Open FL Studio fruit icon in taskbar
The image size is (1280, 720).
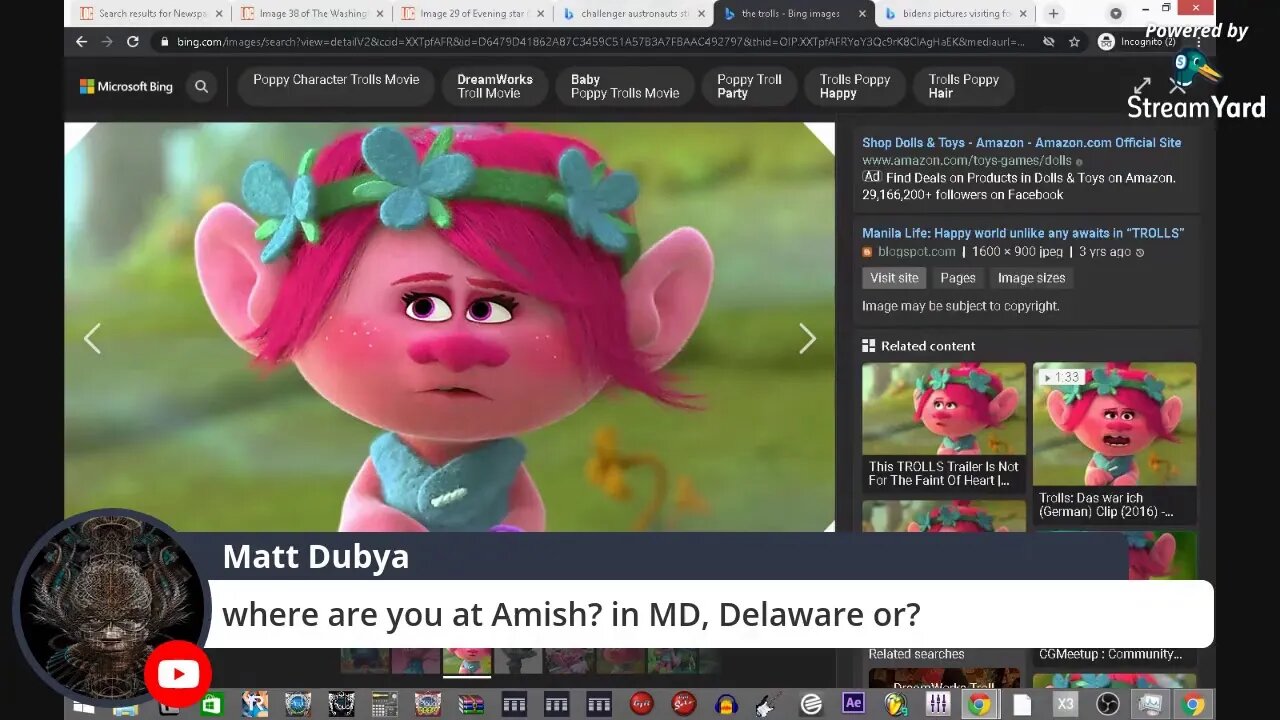pos(895,705)
